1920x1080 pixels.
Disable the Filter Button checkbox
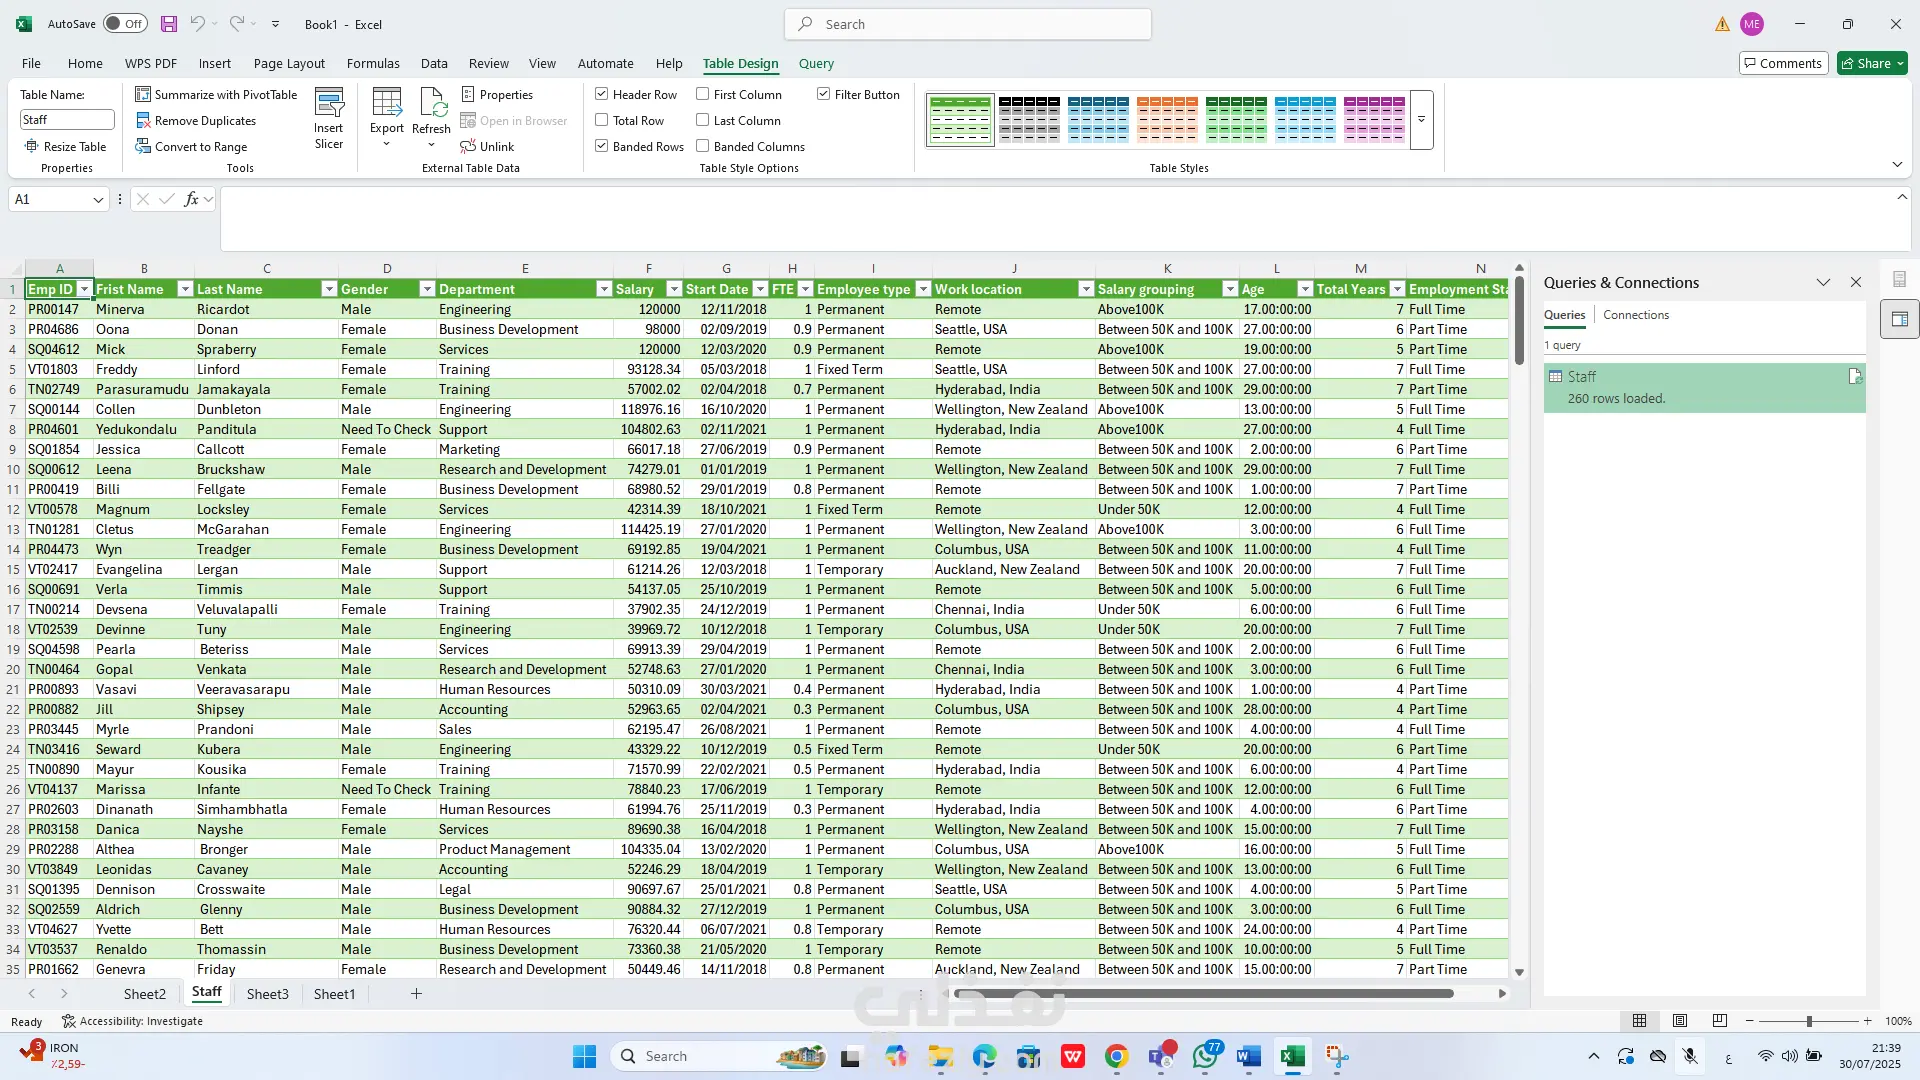[823, 94]
